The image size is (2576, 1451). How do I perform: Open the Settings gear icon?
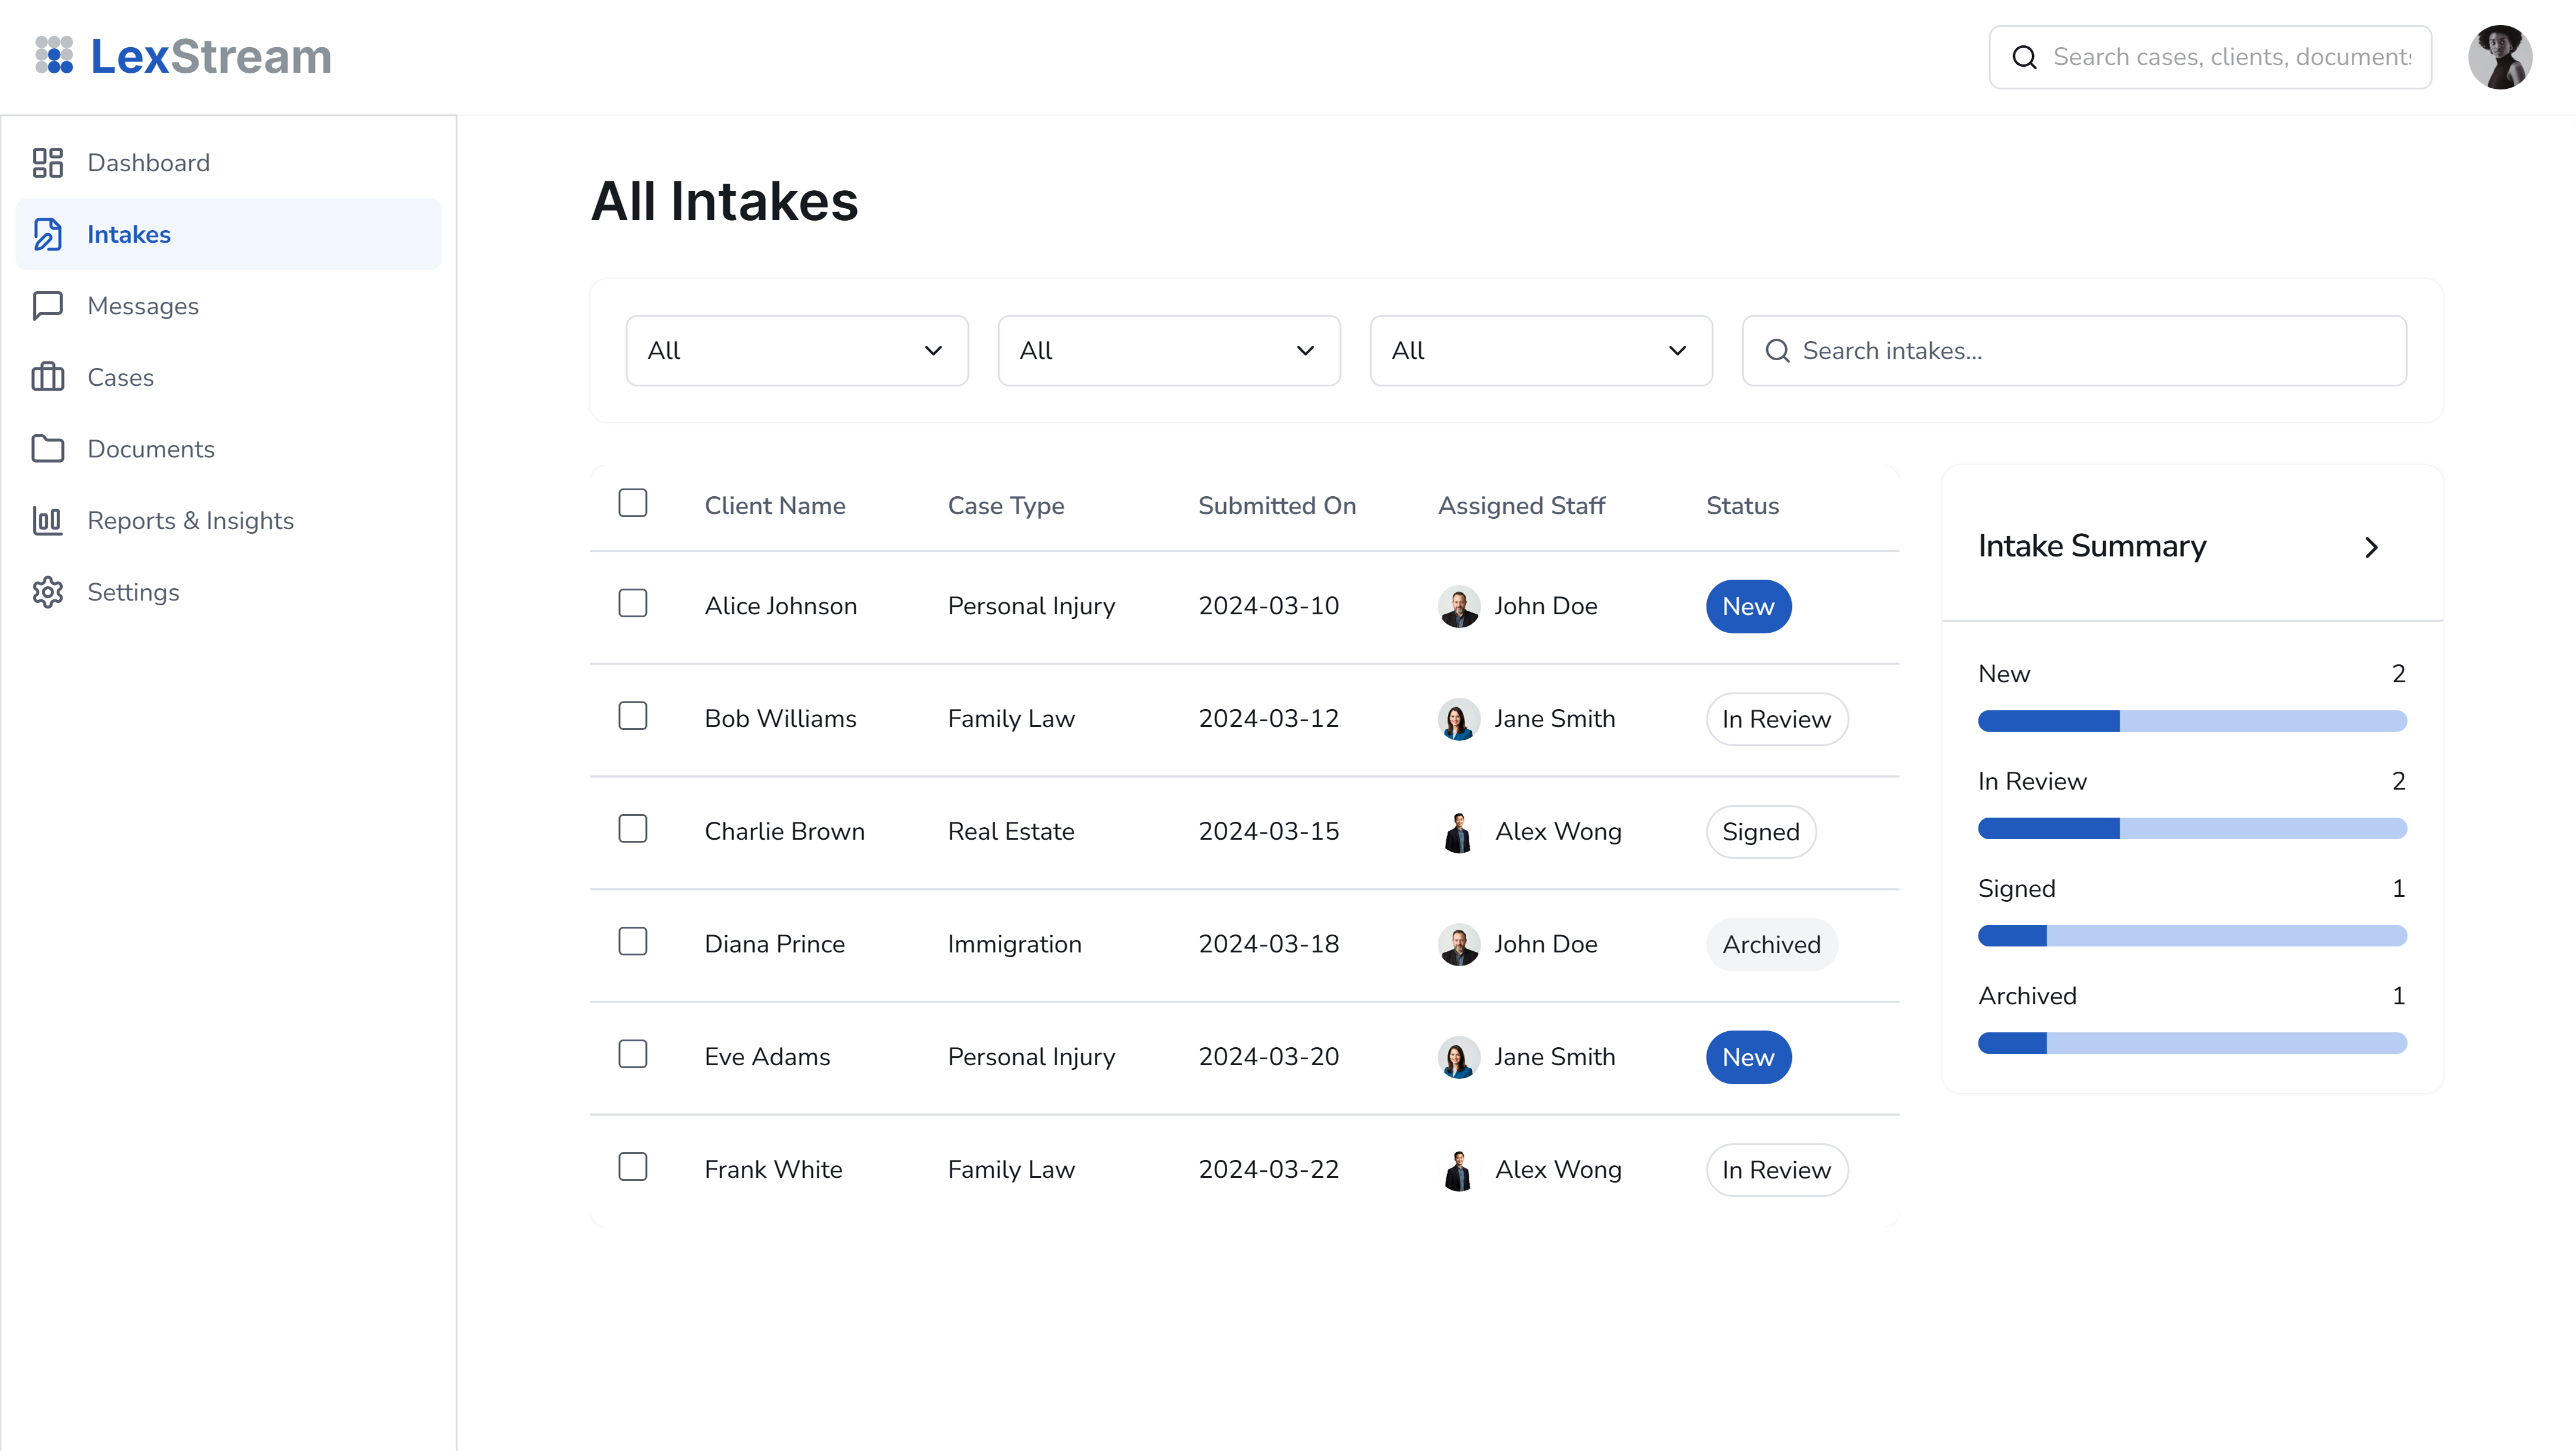click(x=47, y=592)
